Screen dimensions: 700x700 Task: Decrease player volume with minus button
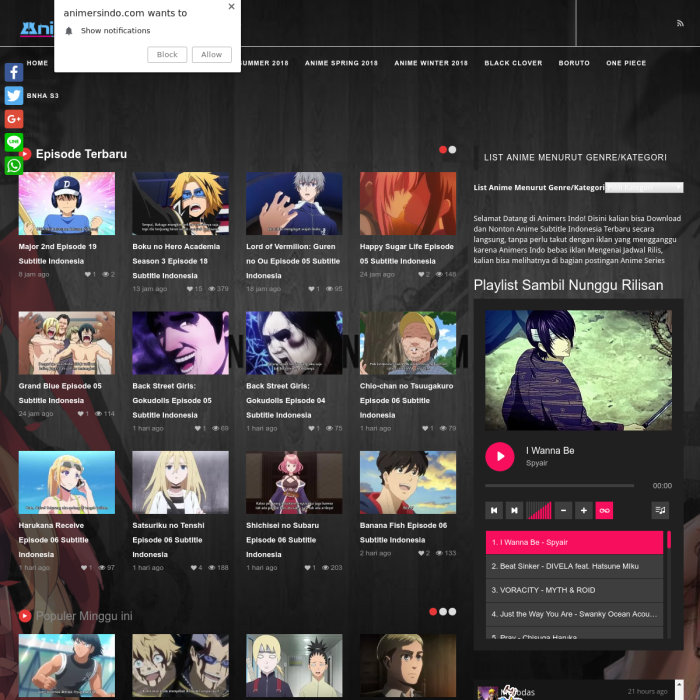pyautogui.click(x=563, y=510)
